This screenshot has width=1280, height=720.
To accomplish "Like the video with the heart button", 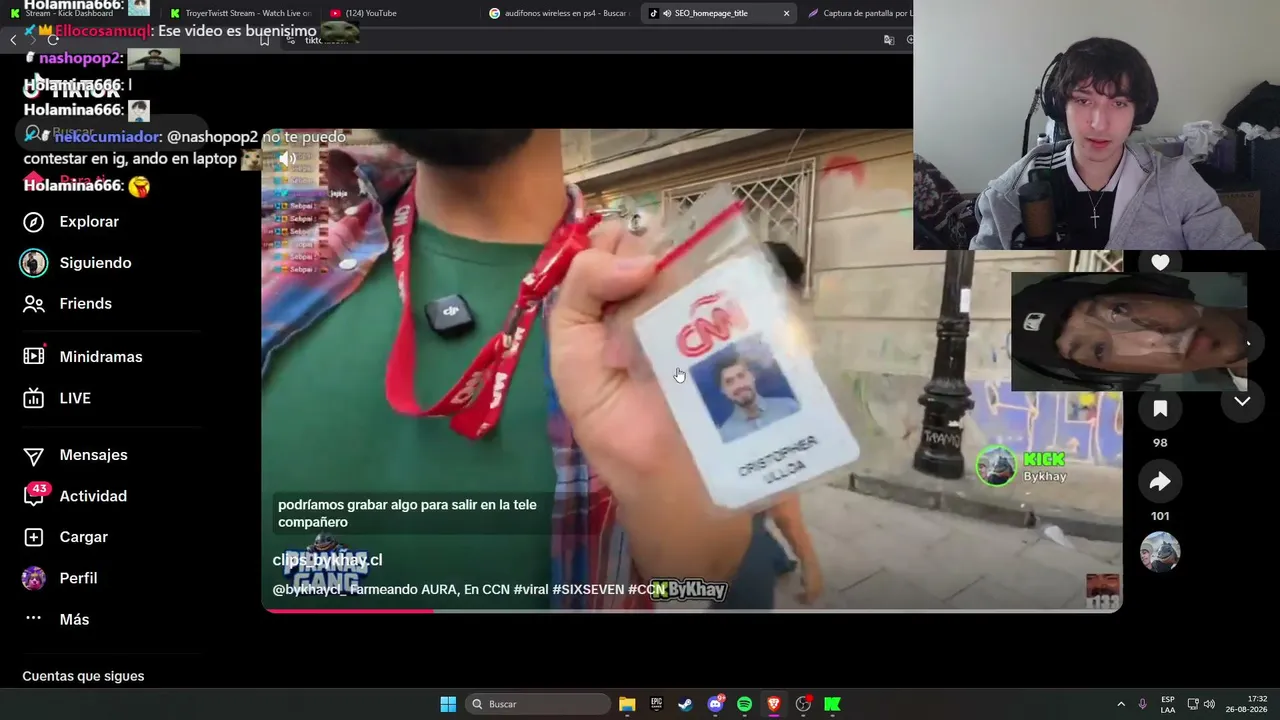I will [1160, 263].
